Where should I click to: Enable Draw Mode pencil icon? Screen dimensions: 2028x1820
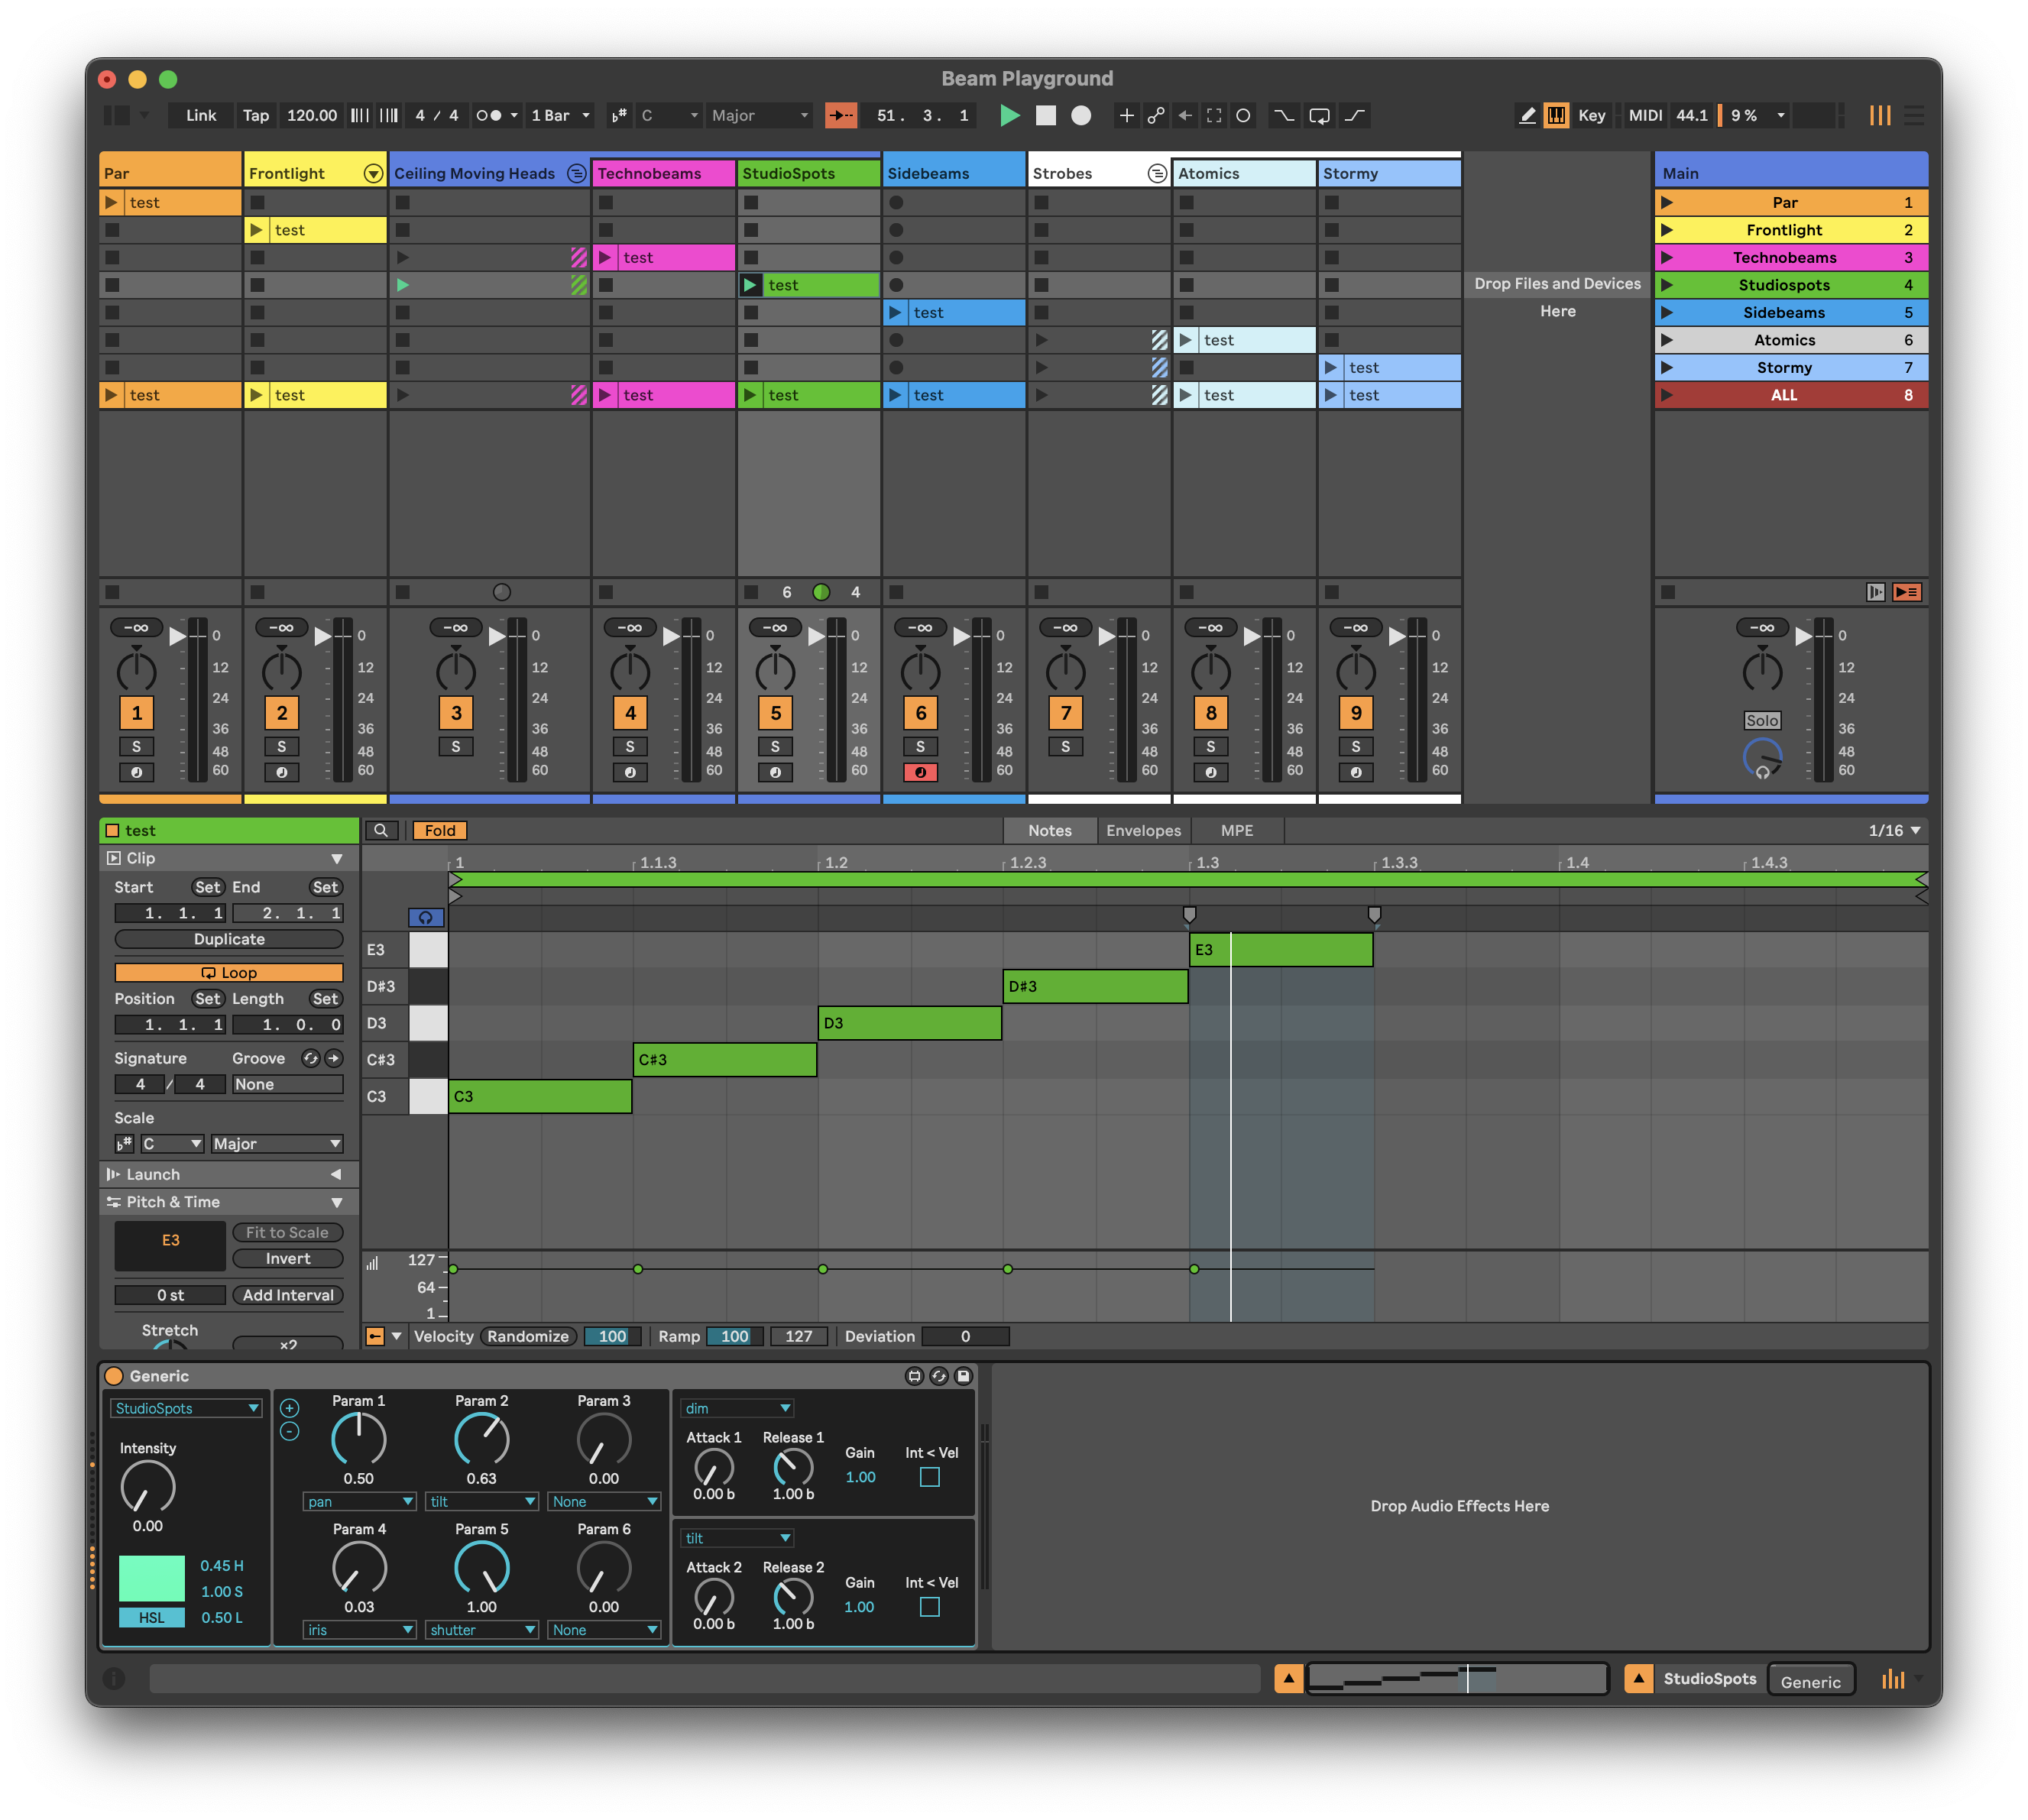[x=1527, y=116]
